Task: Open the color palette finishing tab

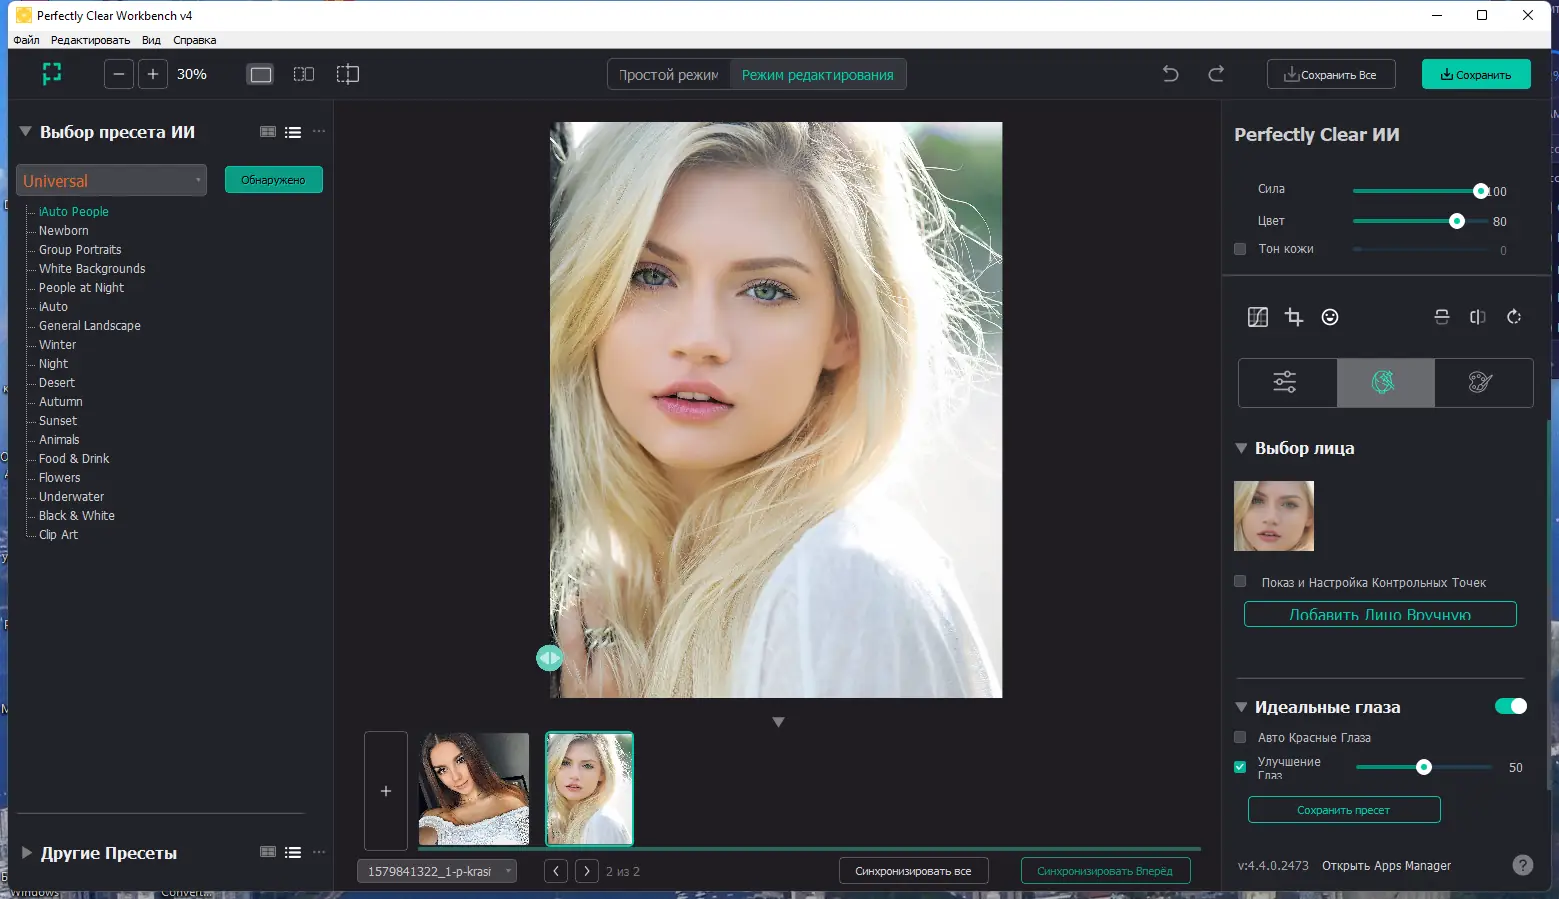Action: pos(1483,382)
